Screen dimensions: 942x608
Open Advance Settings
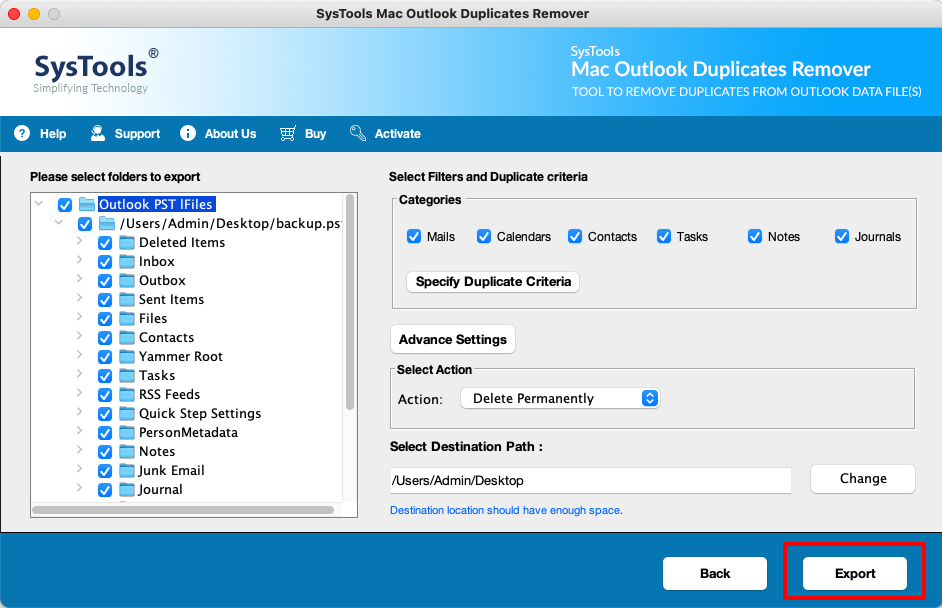pos(453,339)
